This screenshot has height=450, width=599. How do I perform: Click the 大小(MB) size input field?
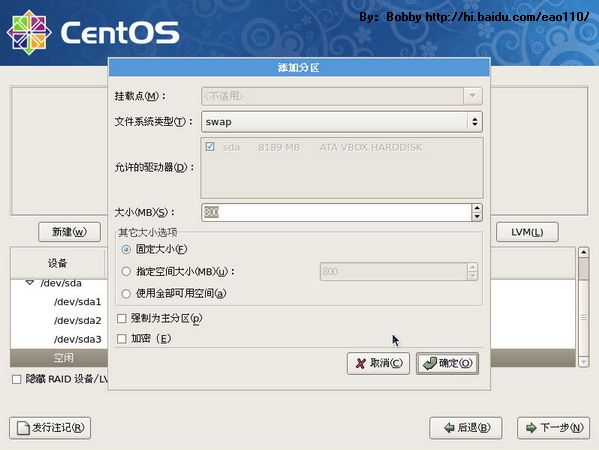tap(336, 212)
